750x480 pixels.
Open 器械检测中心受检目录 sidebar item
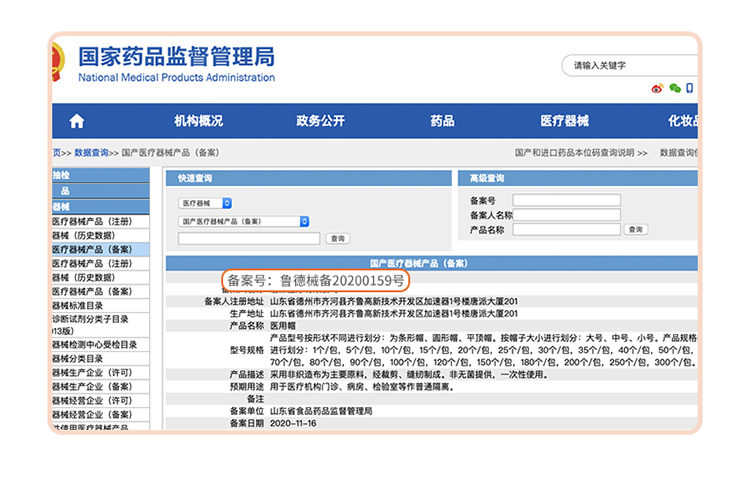[100, 345]
